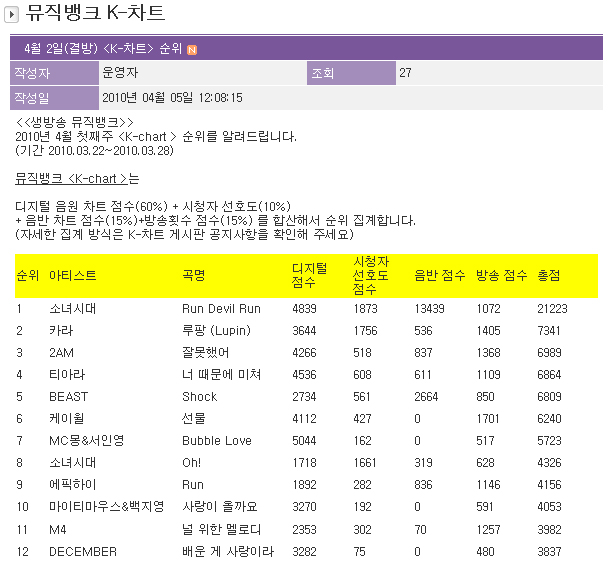This screenshot has width=611, height=562.
Task: Select total score 4326
Action: tap(549, 463)
